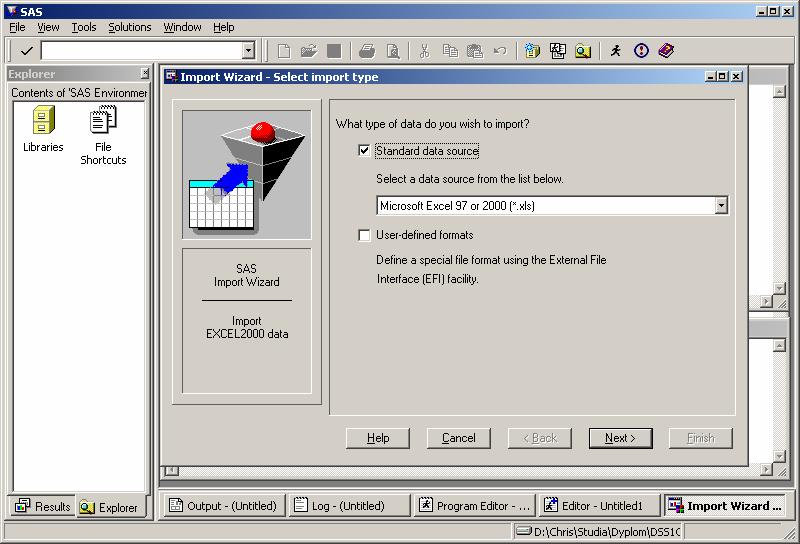Image resolution: width=800 pixels, height=544 pixels.
Task: Click the Break exclamation icon
Action: (641, 51)
